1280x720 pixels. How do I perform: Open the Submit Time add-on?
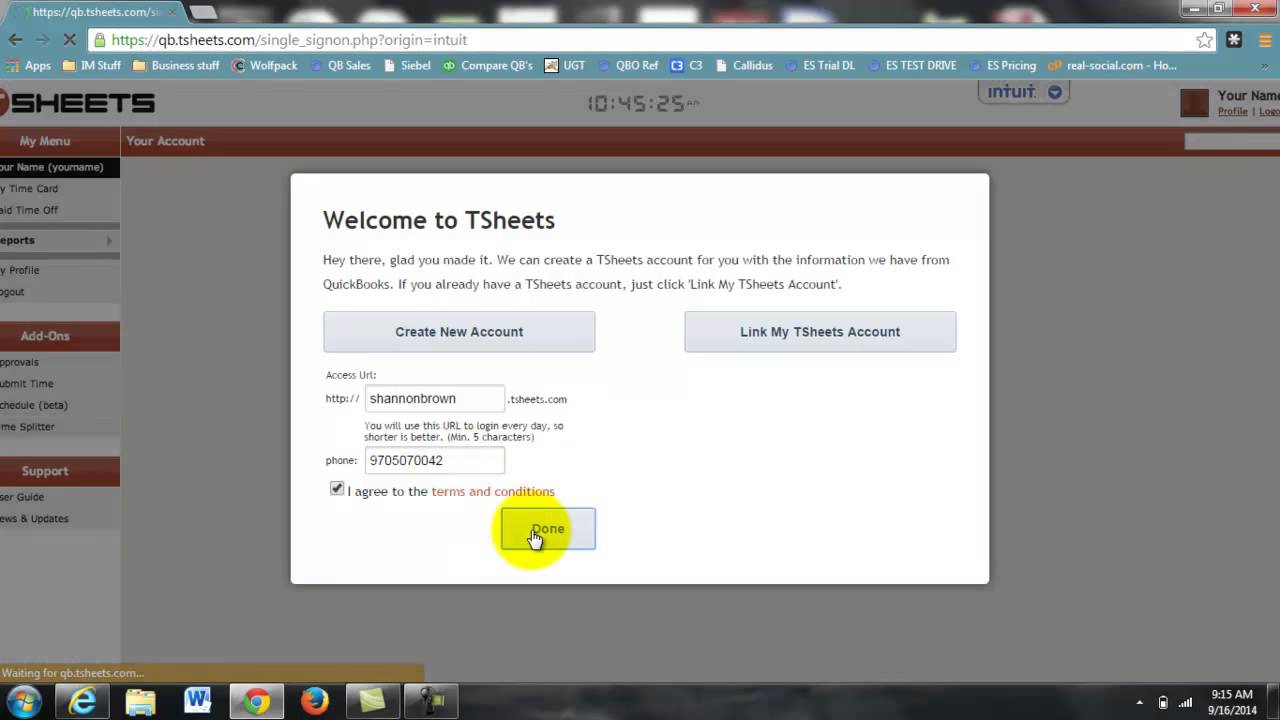[x=27, y=383]
